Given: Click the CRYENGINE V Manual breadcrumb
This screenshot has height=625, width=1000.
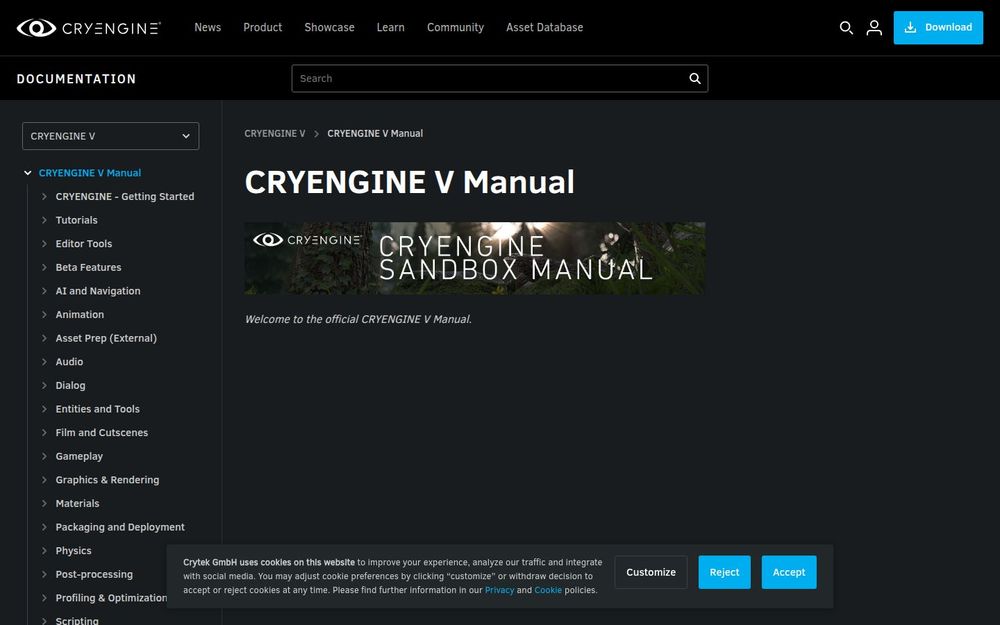Looking at the screenshot, I should coord(375,133).
